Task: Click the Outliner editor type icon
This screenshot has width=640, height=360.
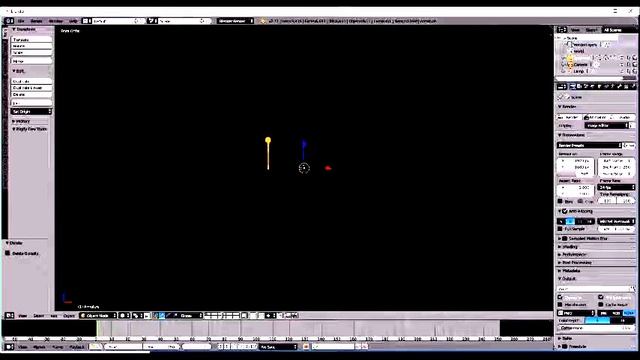Action: (x=562, y=30)
